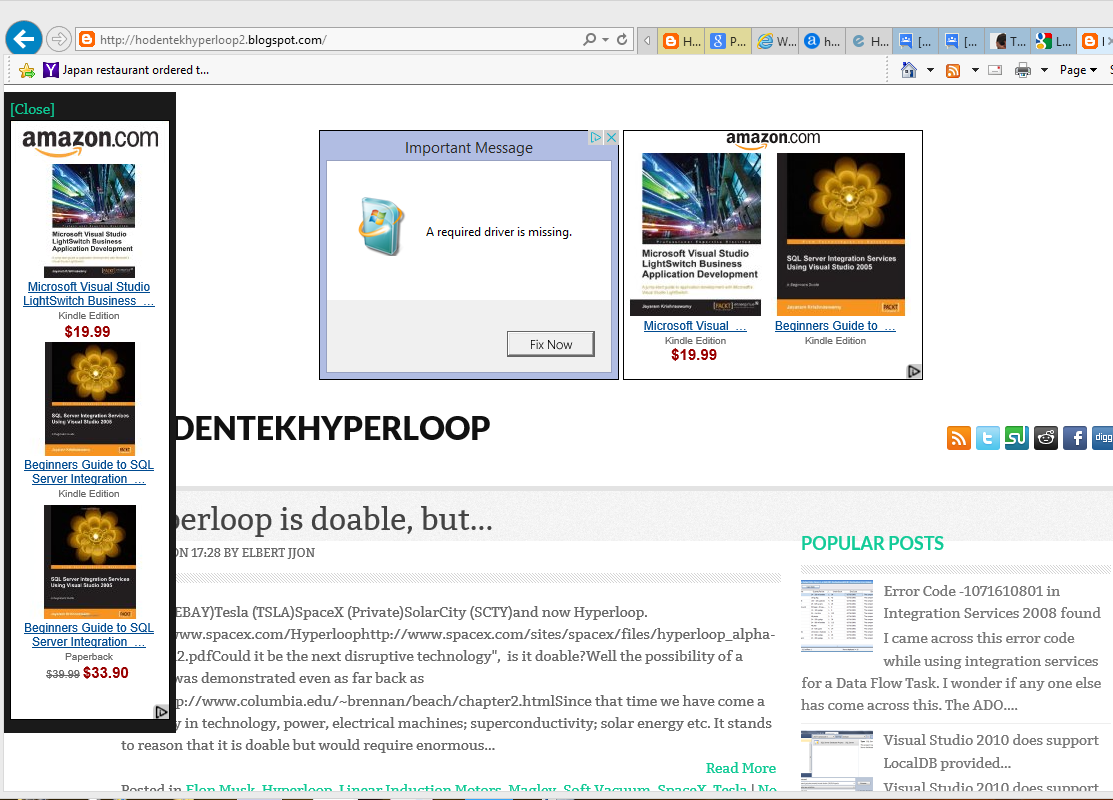Switch to the Google Maps 'L...' tab
This screenshot has height=800, width=1113.
(x=1054, y=41)
